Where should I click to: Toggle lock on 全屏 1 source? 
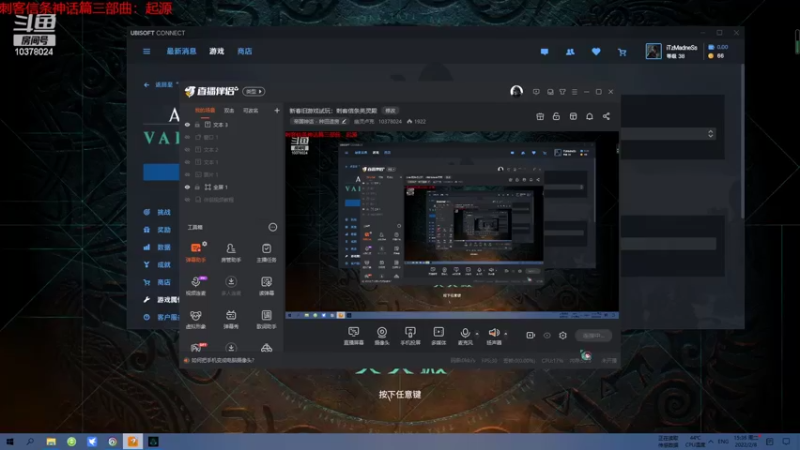(197, 187)
